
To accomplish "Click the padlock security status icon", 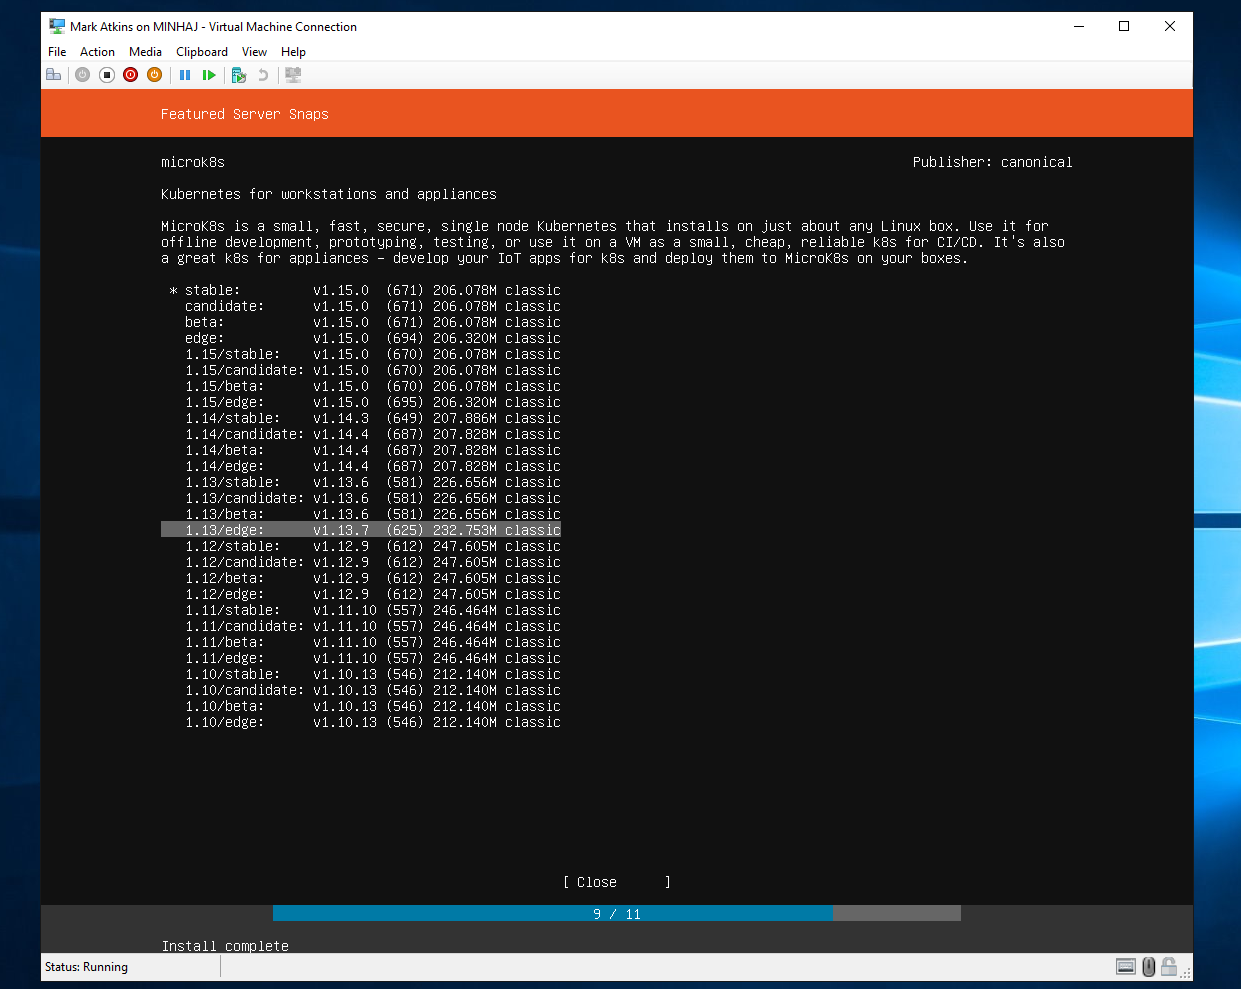I will pyautogui.click(x=1168, y=966).
